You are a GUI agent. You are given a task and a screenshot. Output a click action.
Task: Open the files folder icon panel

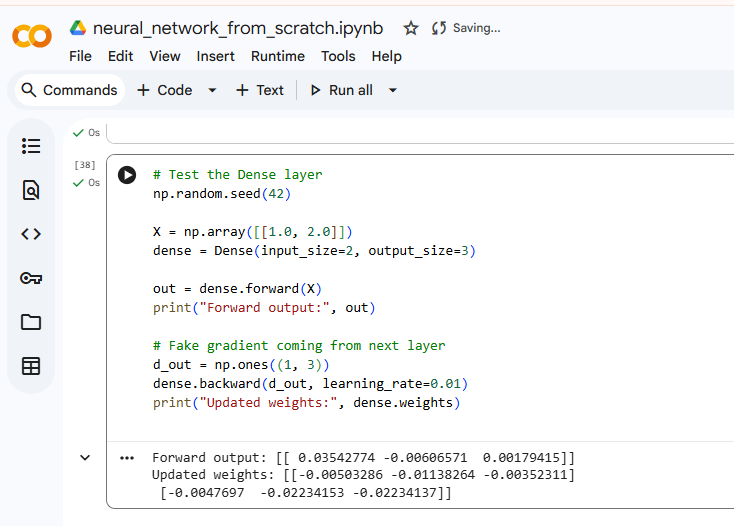tap(31, 322)
